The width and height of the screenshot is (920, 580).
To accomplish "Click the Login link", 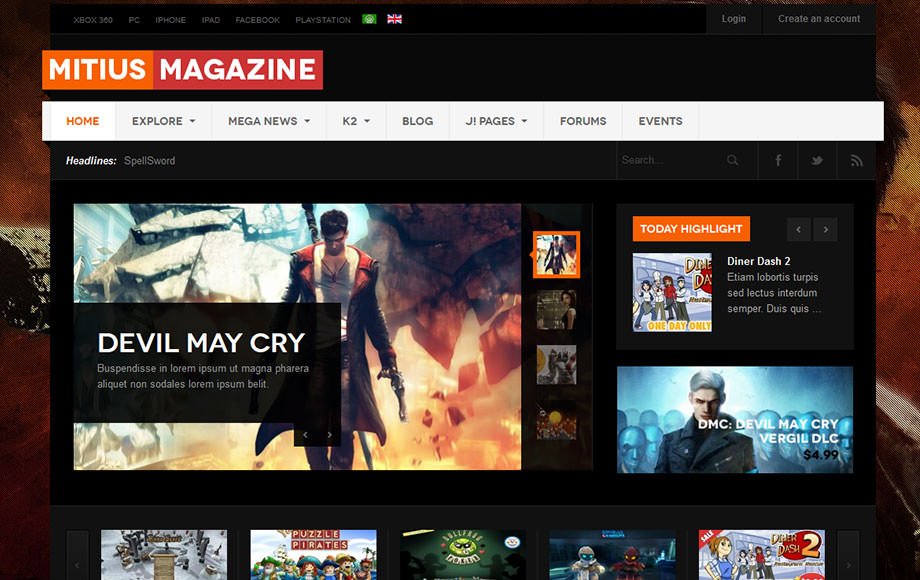I will (734, 19).
